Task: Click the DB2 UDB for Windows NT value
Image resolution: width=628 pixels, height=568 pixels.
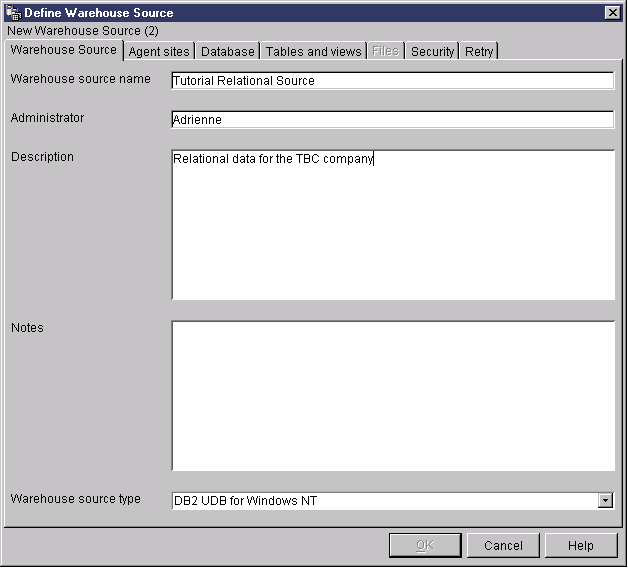Action: (245, 501)
